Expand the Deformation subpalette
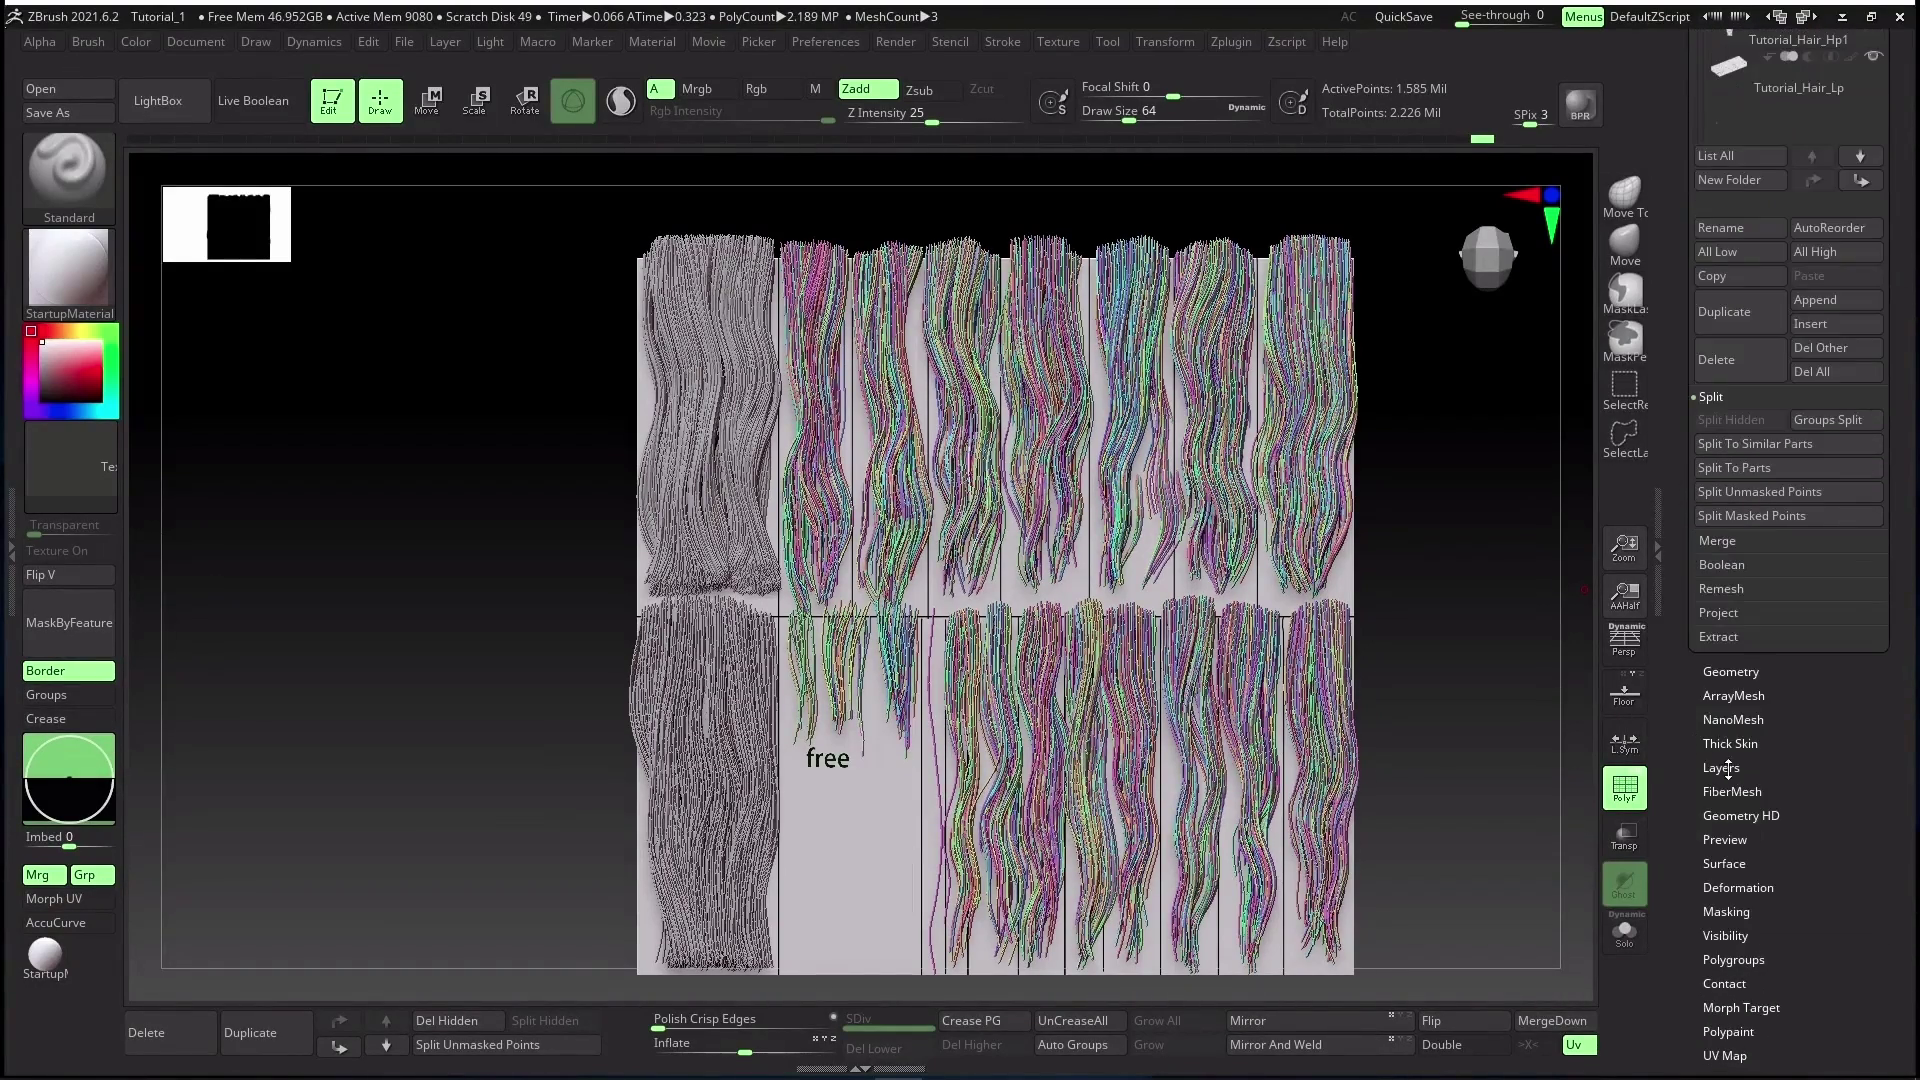The width and height of the screenshot is (1920, 1080). (1738, 888)
